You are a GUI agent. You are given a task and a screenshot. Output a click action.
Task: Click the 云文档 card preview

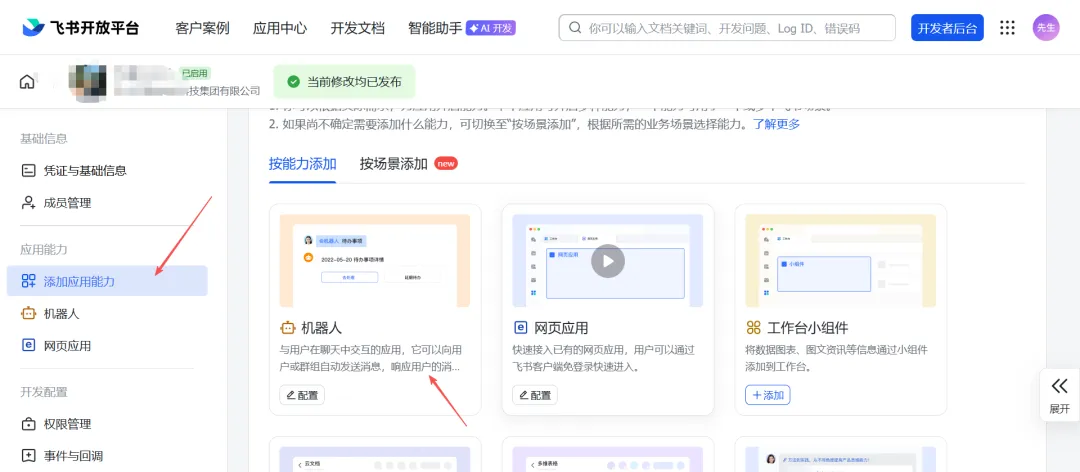375,459
